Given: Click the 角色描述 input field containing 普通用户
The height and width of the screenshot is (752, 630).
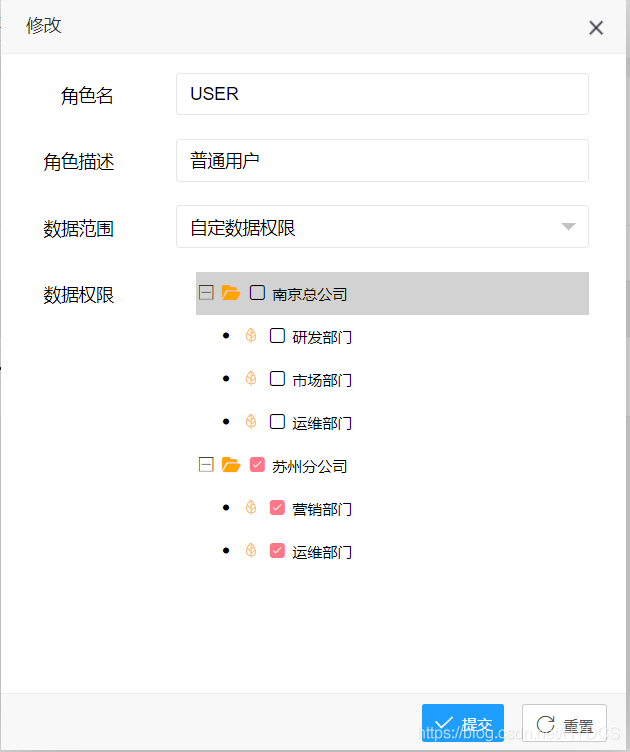Looking at the screenshot, I should 382,161.
